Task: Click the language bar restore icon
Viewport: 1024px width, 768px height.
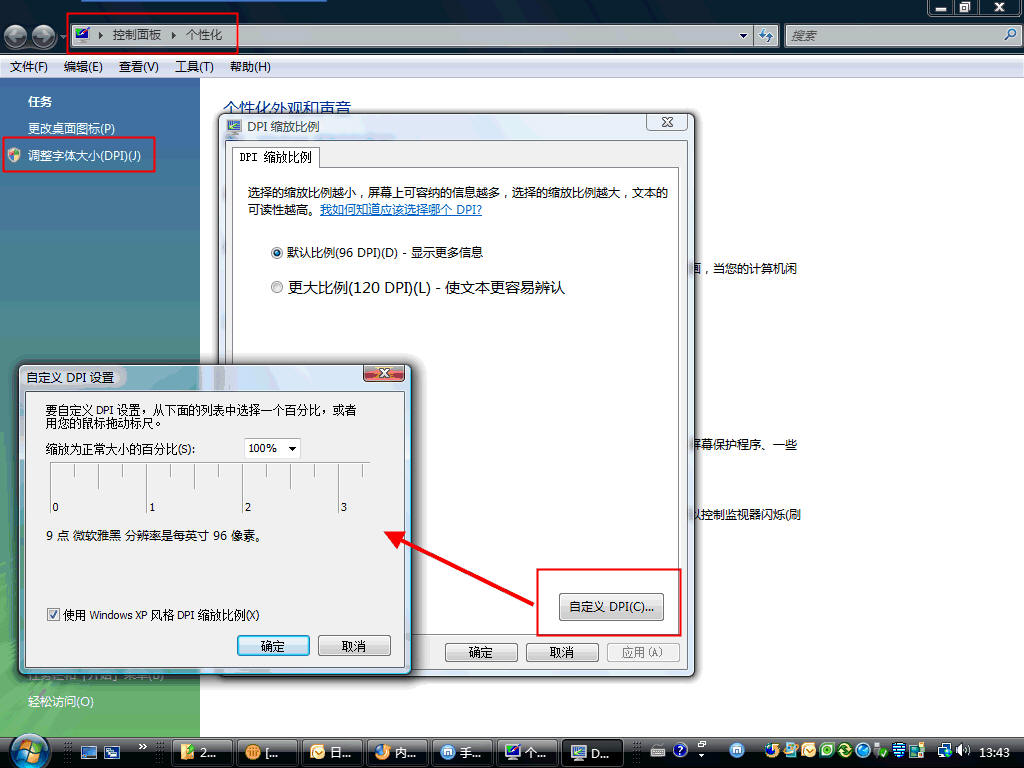Action: [x=702, y=744]
